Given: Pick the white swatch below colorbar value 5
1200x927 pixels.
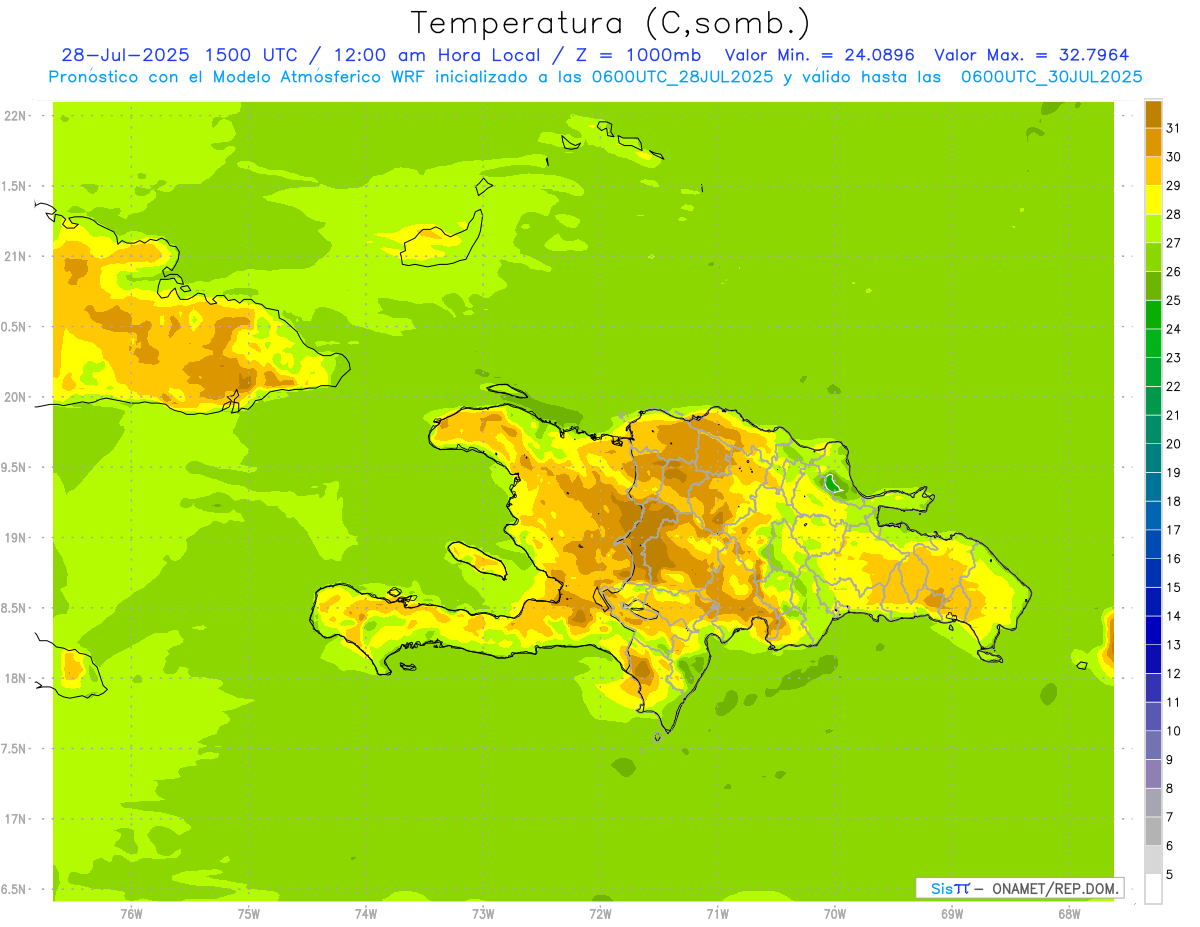Looking at the screenshot, I should point(1153,889).
